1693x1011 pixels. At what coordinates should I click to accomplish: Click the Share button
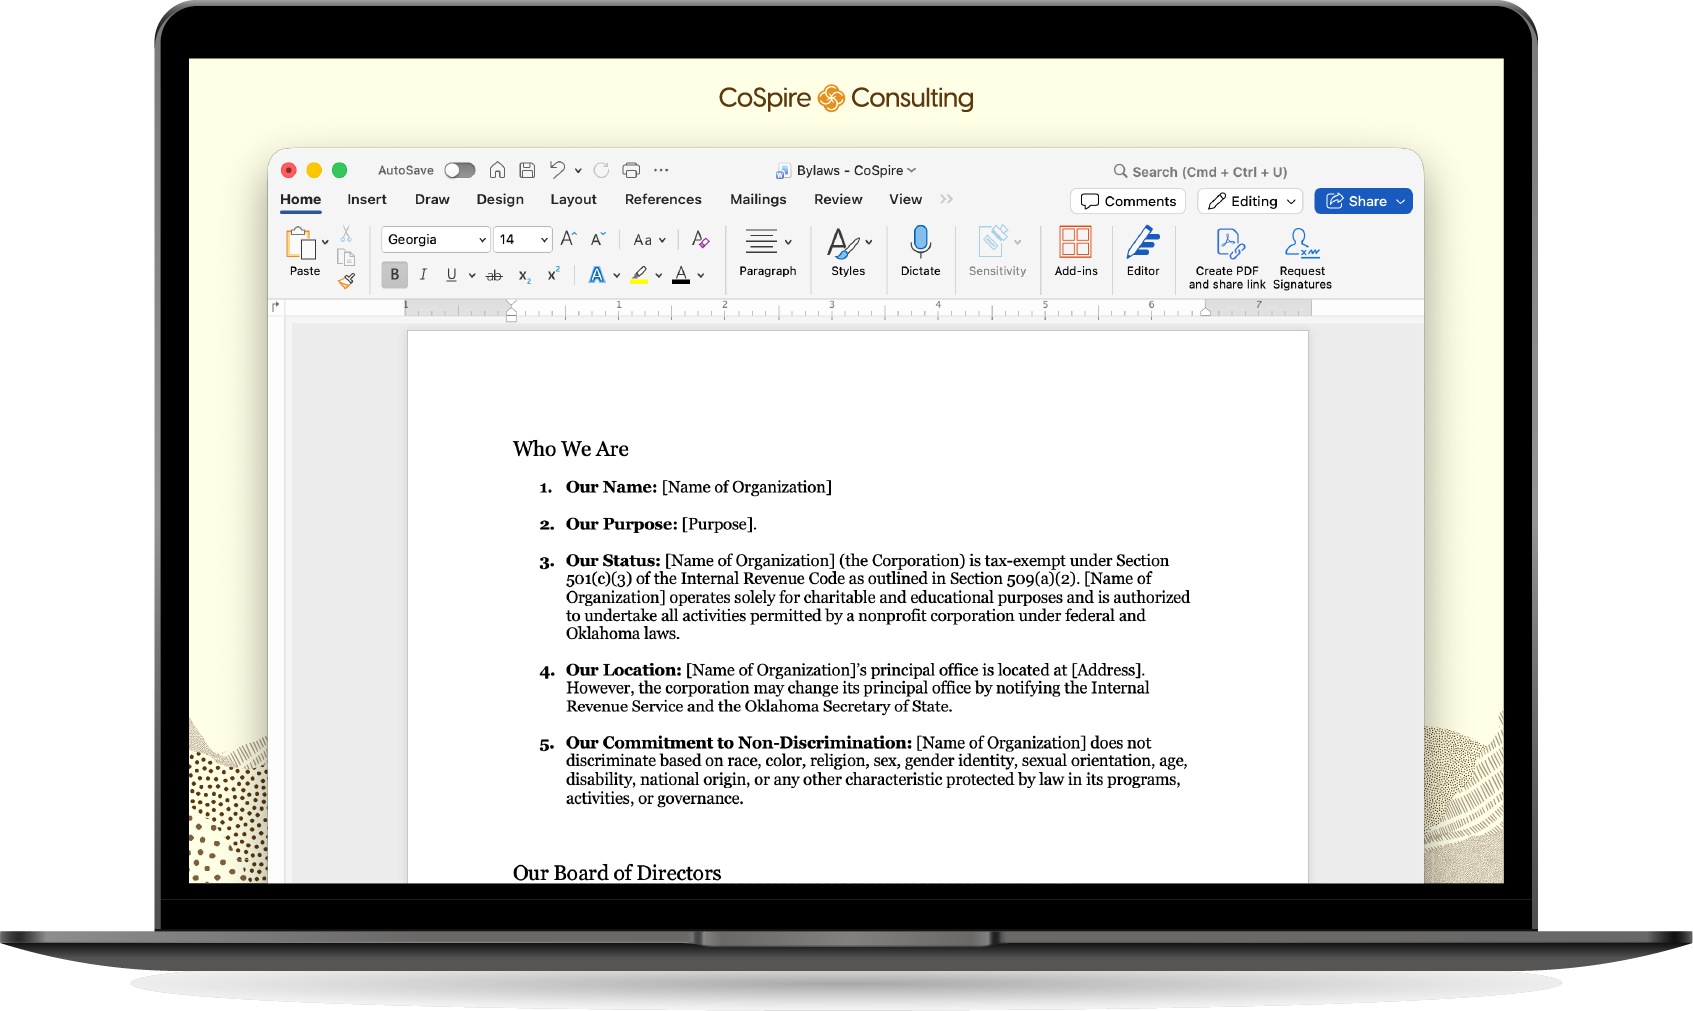point(1363,201)
